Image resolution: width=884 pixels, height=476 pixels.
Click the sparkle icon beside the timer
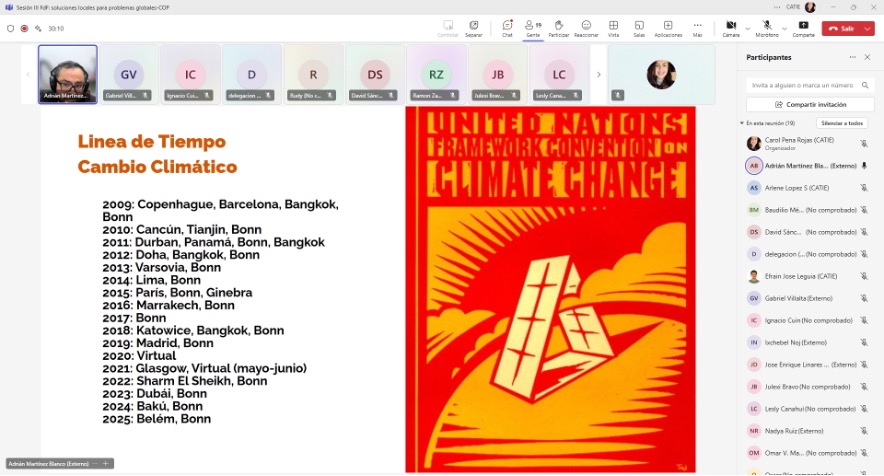point(38,28)
